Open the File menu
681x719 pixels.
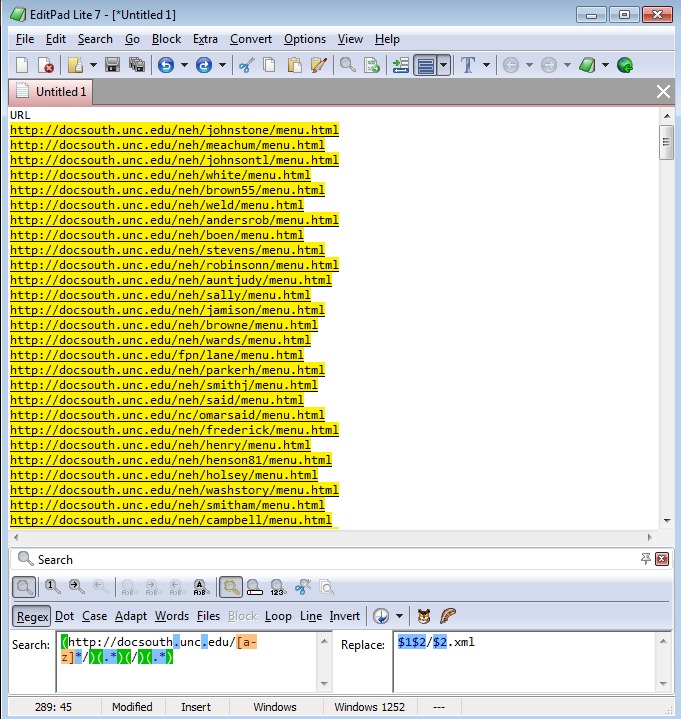pyautogui.click(x=25, y=39)
